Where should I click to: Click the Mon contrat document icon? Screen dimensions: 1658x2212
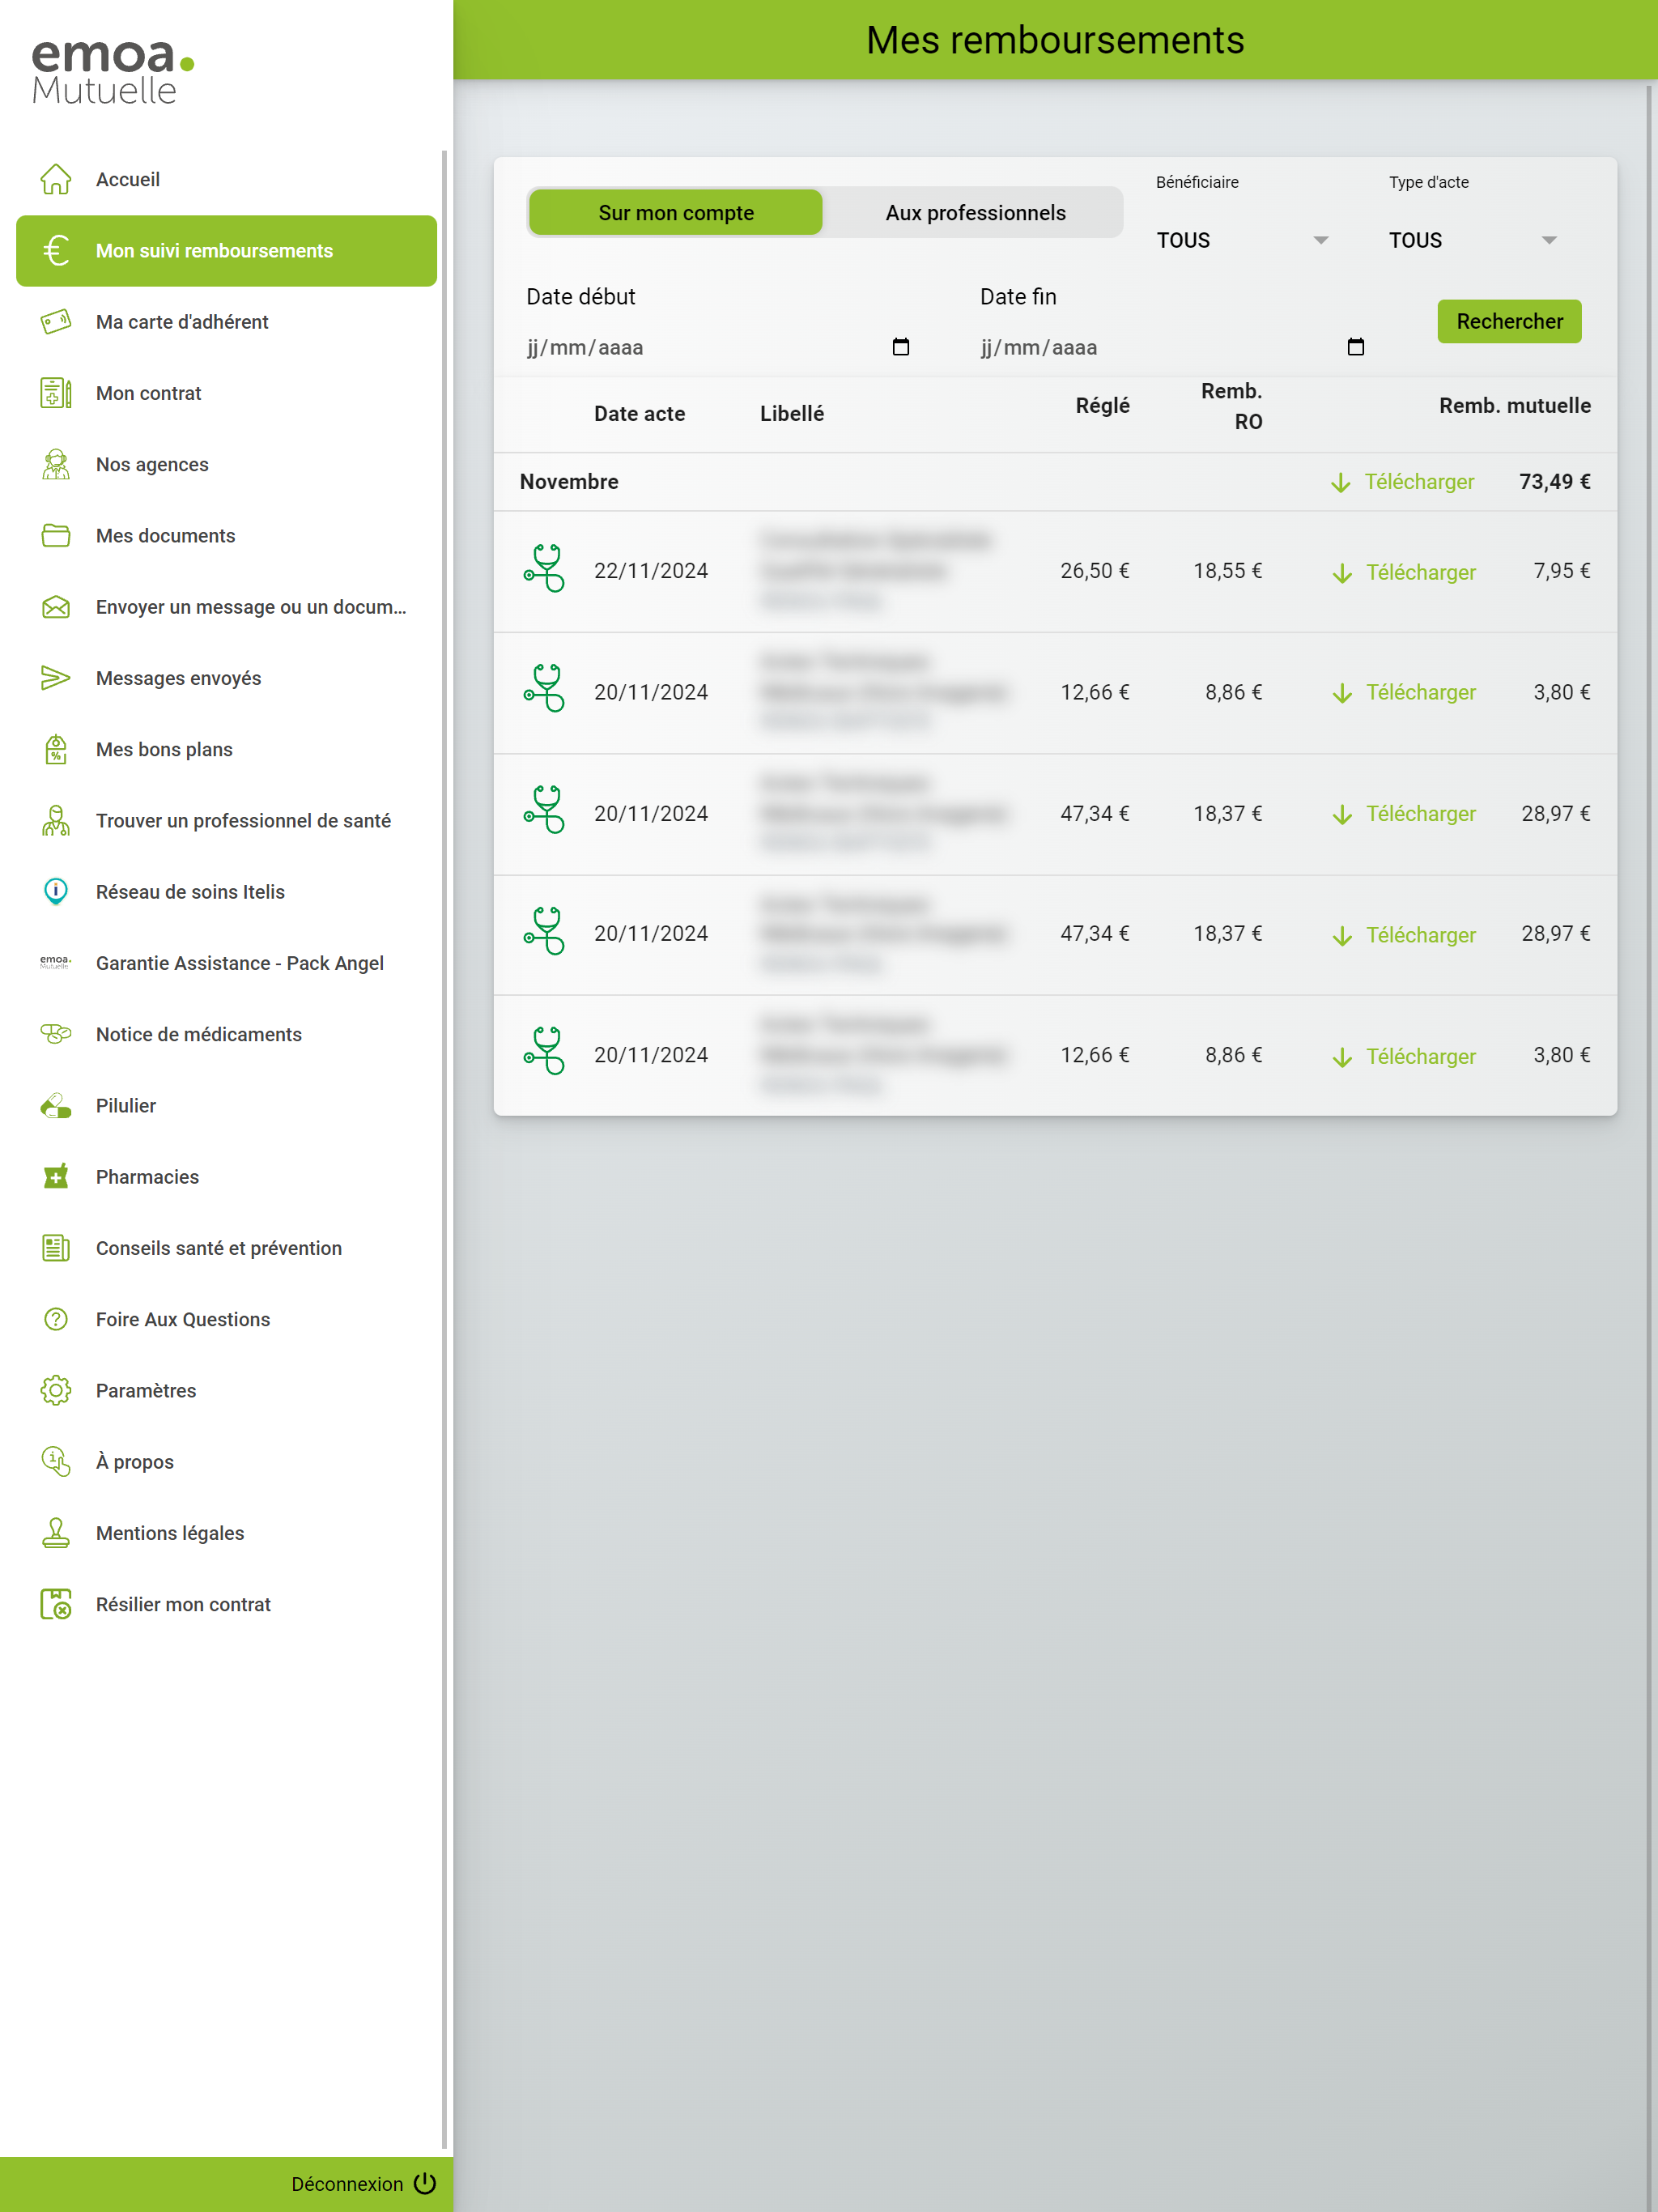(56, 393)
